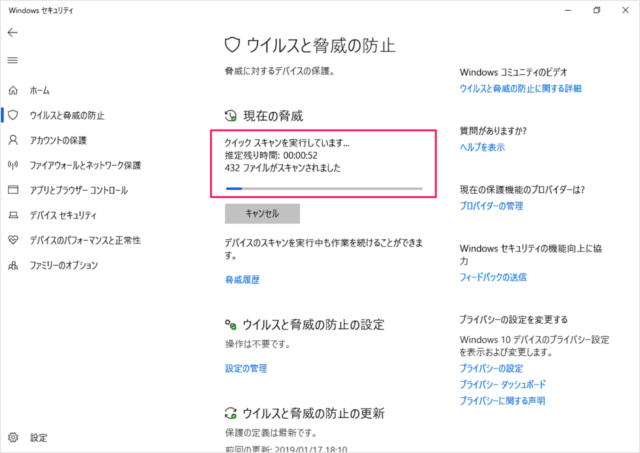Click the family options people icon
Viewport: 640px width, 453px height.
(x=13, y=265)
